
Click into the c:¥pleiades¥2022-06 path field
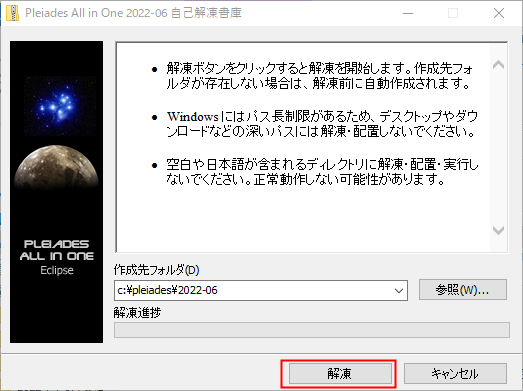[x=253, y=291]
